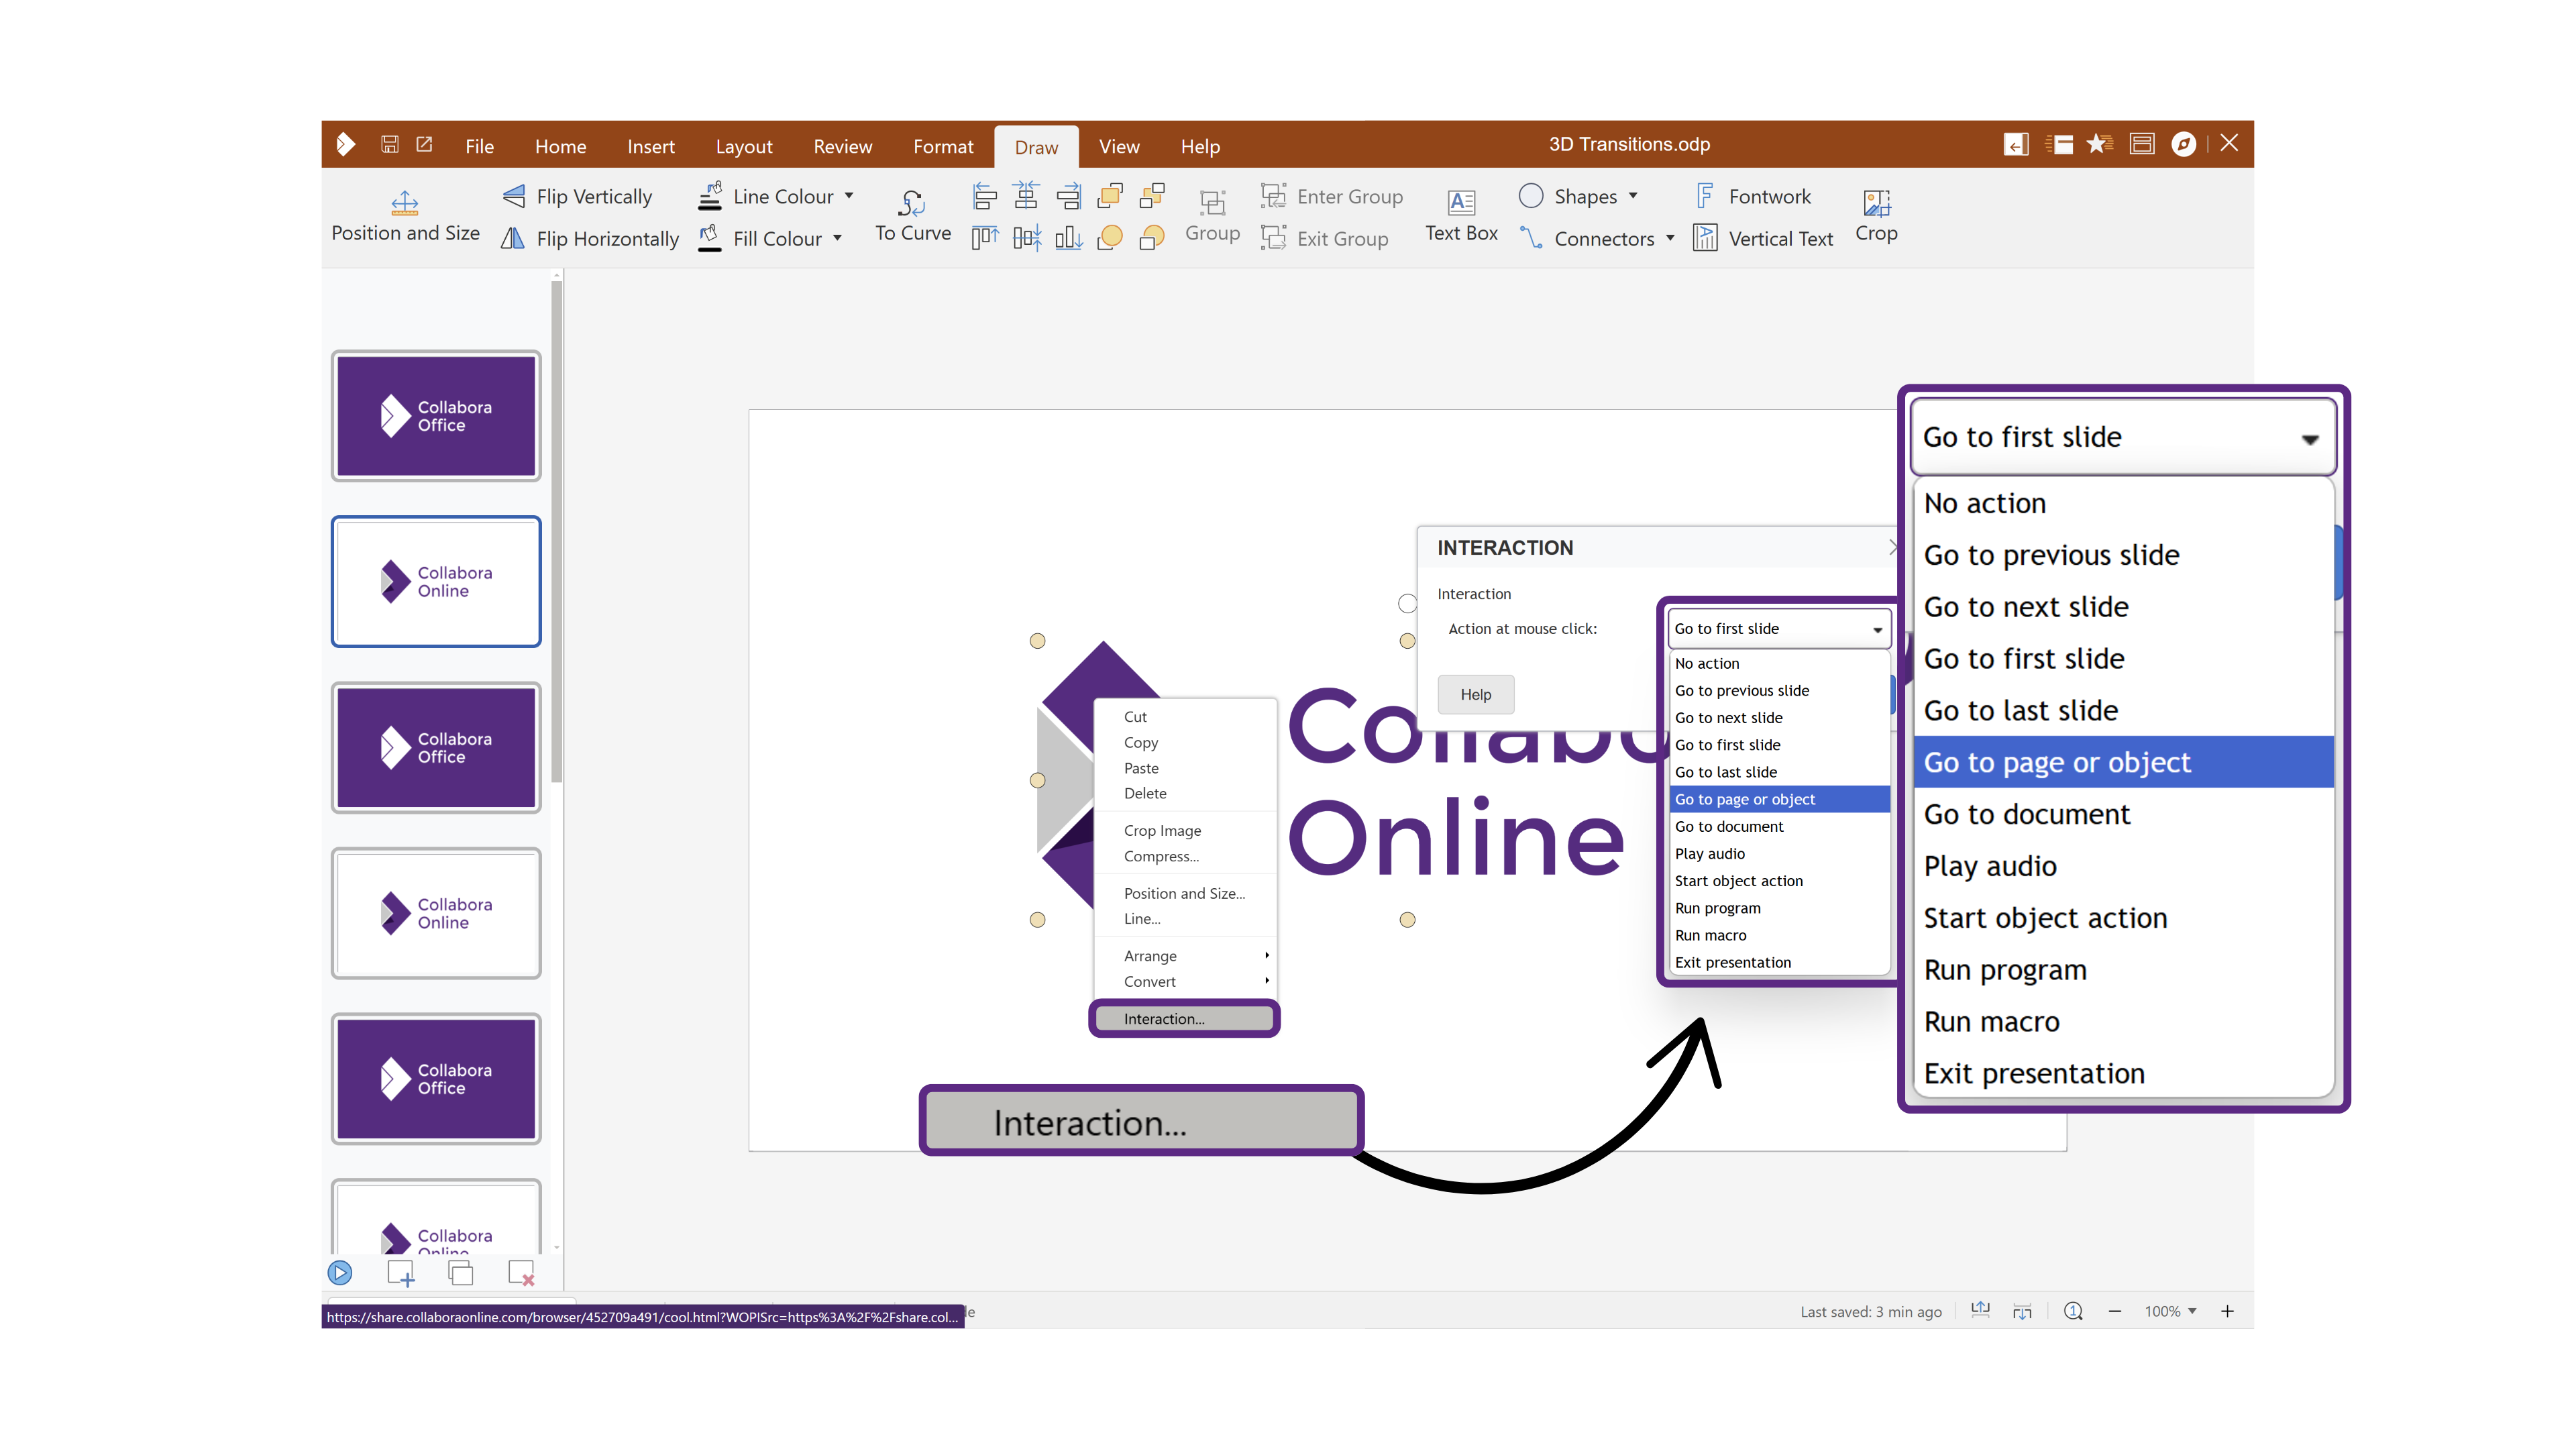Align objects left

[x=984, y=196]
